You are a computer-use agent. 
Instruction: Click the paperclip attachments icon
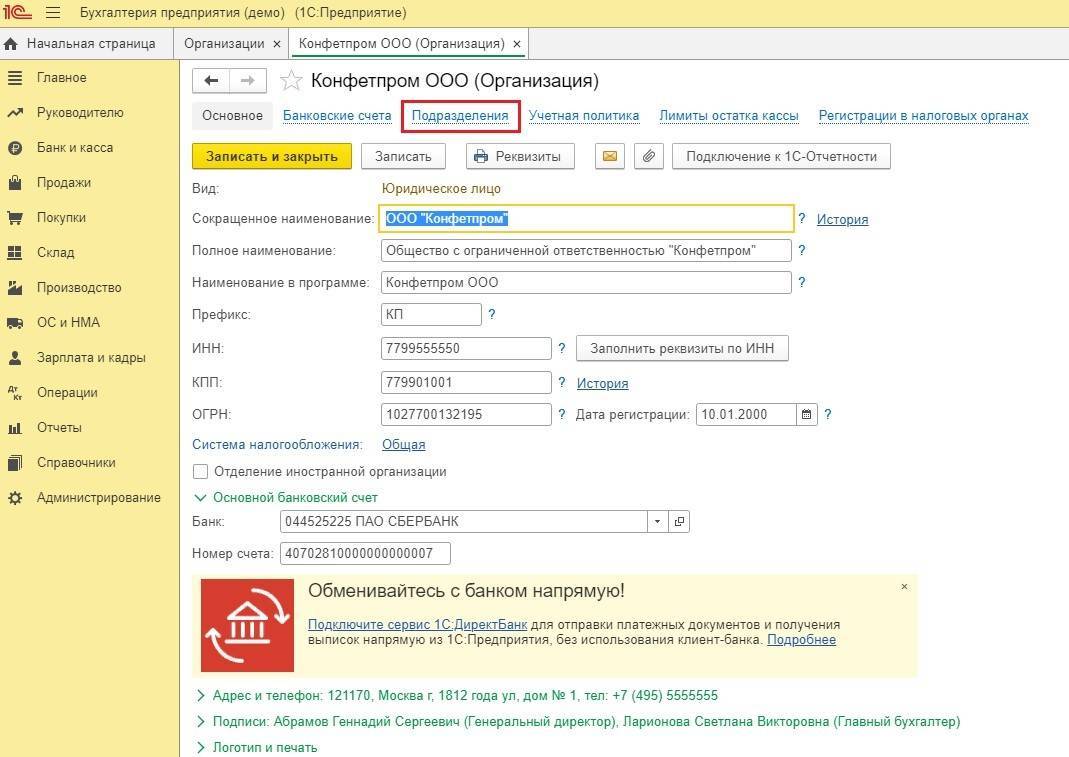pyautogui.click(x=648, y=156)
